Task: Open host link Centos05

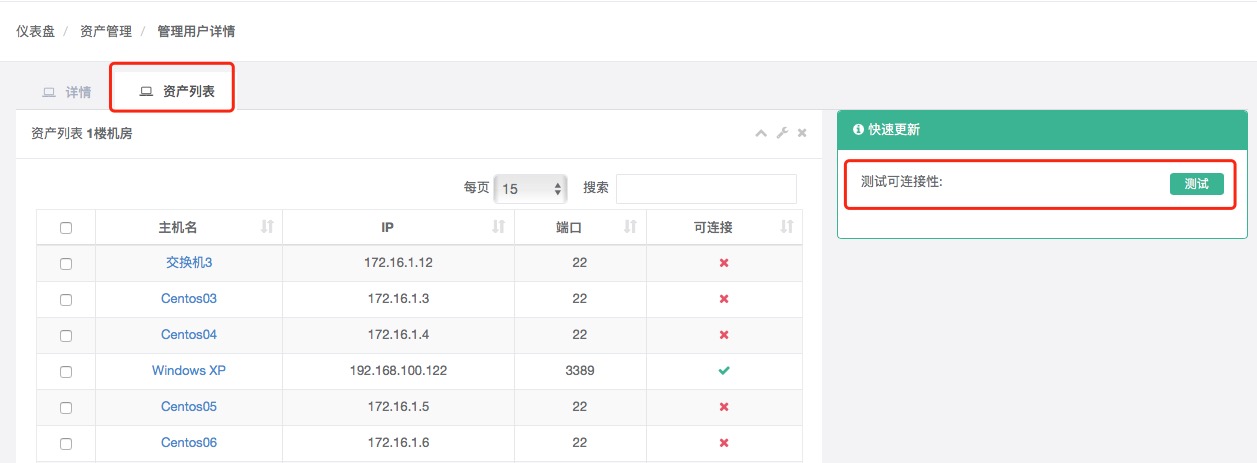Action: click(189, 407)
